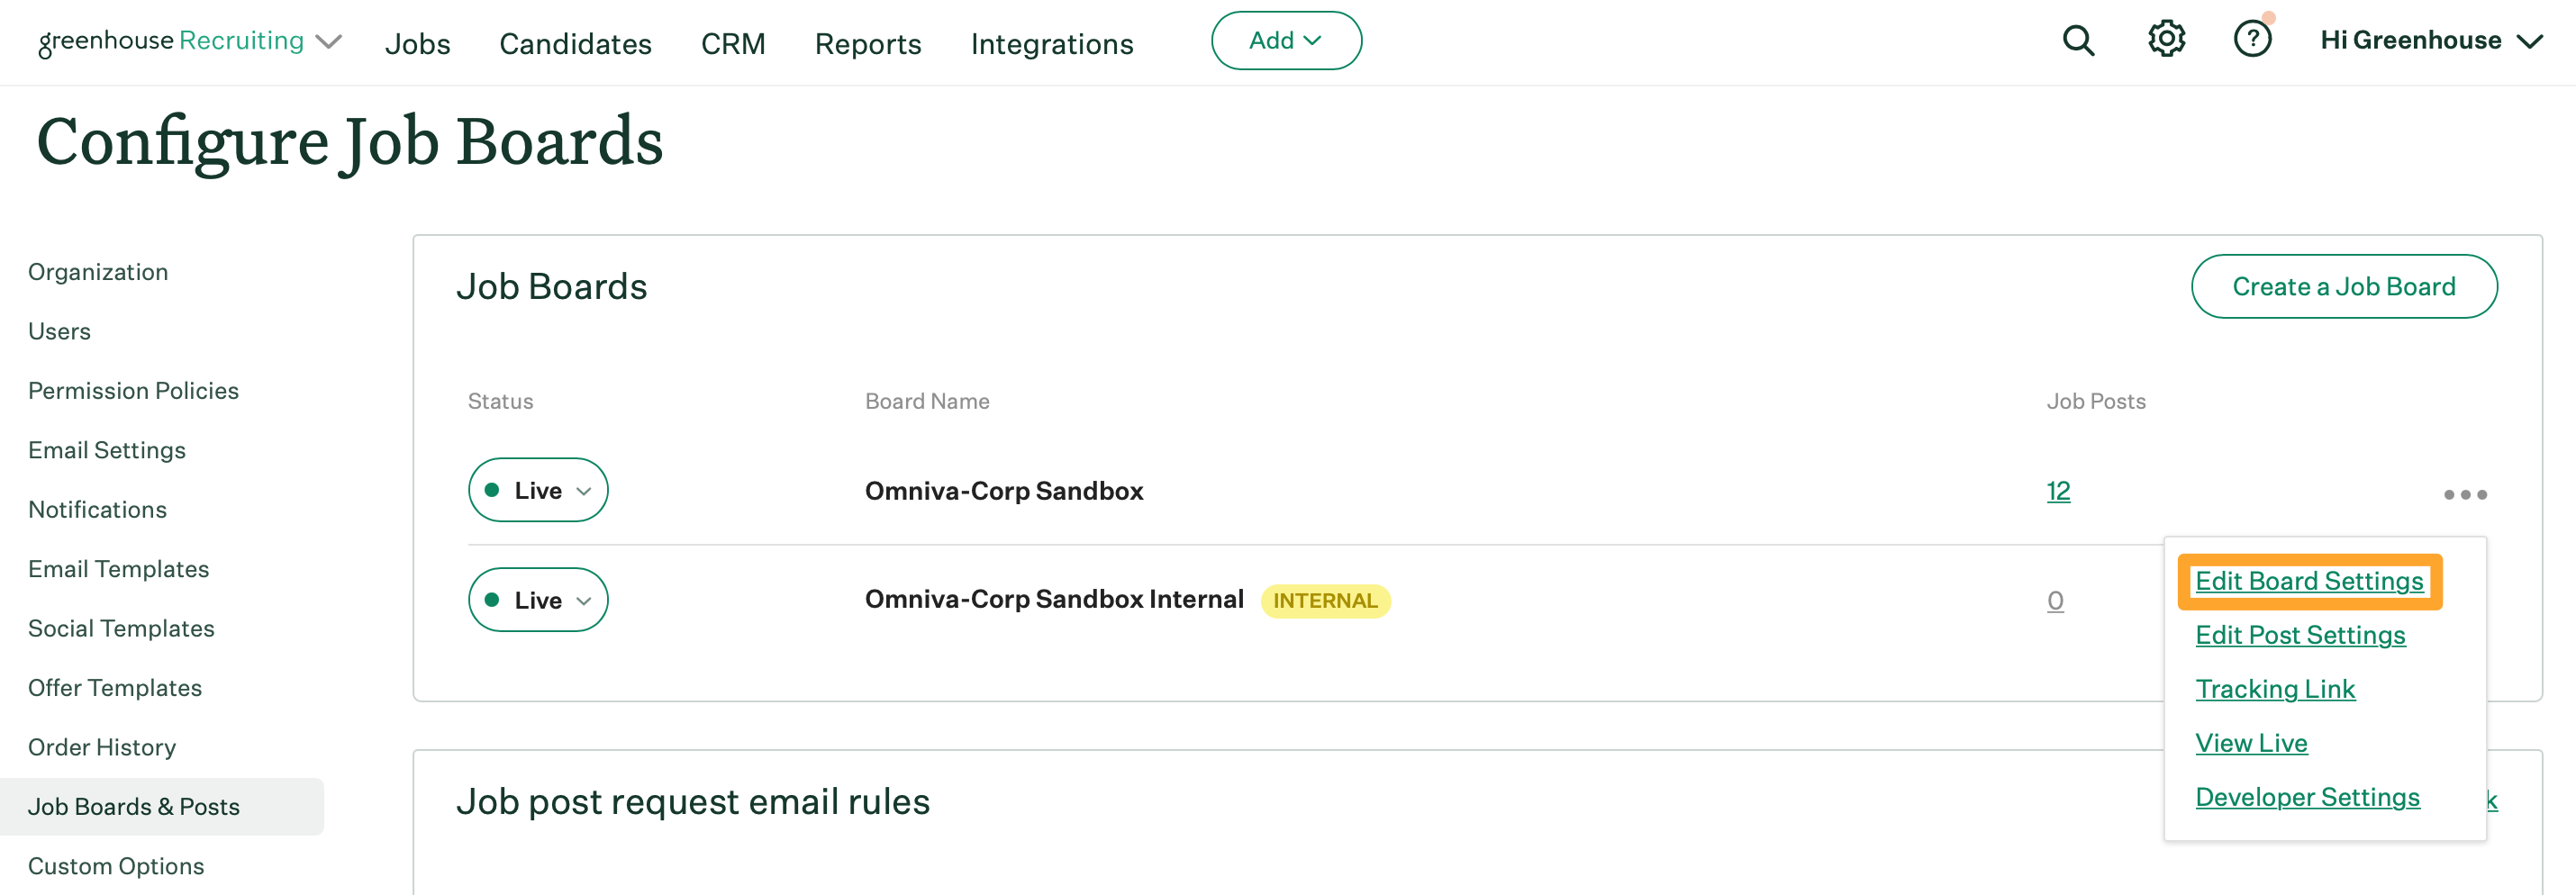Screen dimensions: 2576x895
Task: Open Custom Options in the sidebar
Action: tap(116, 866)
